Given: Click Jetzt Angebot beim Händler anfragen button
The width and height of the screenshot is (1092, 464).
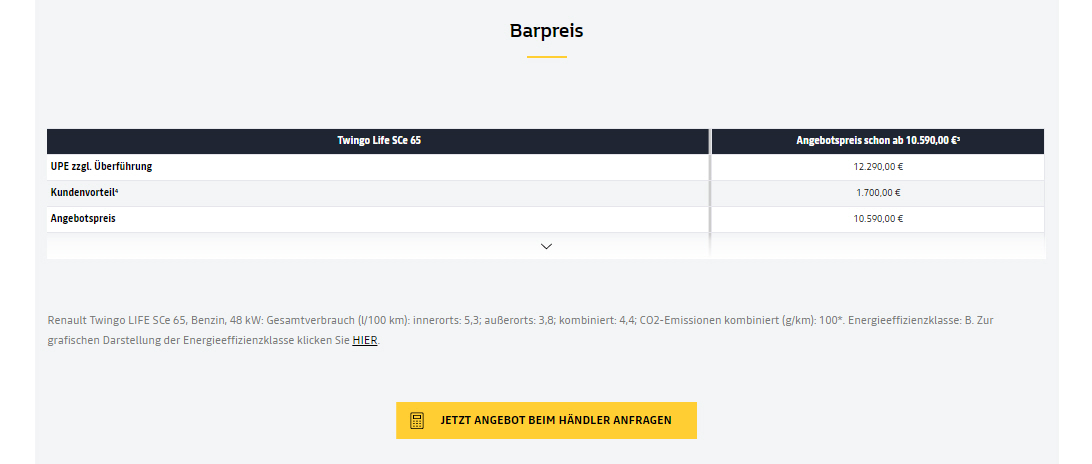Looking at the screenshot, I should (x=546, y=420).
